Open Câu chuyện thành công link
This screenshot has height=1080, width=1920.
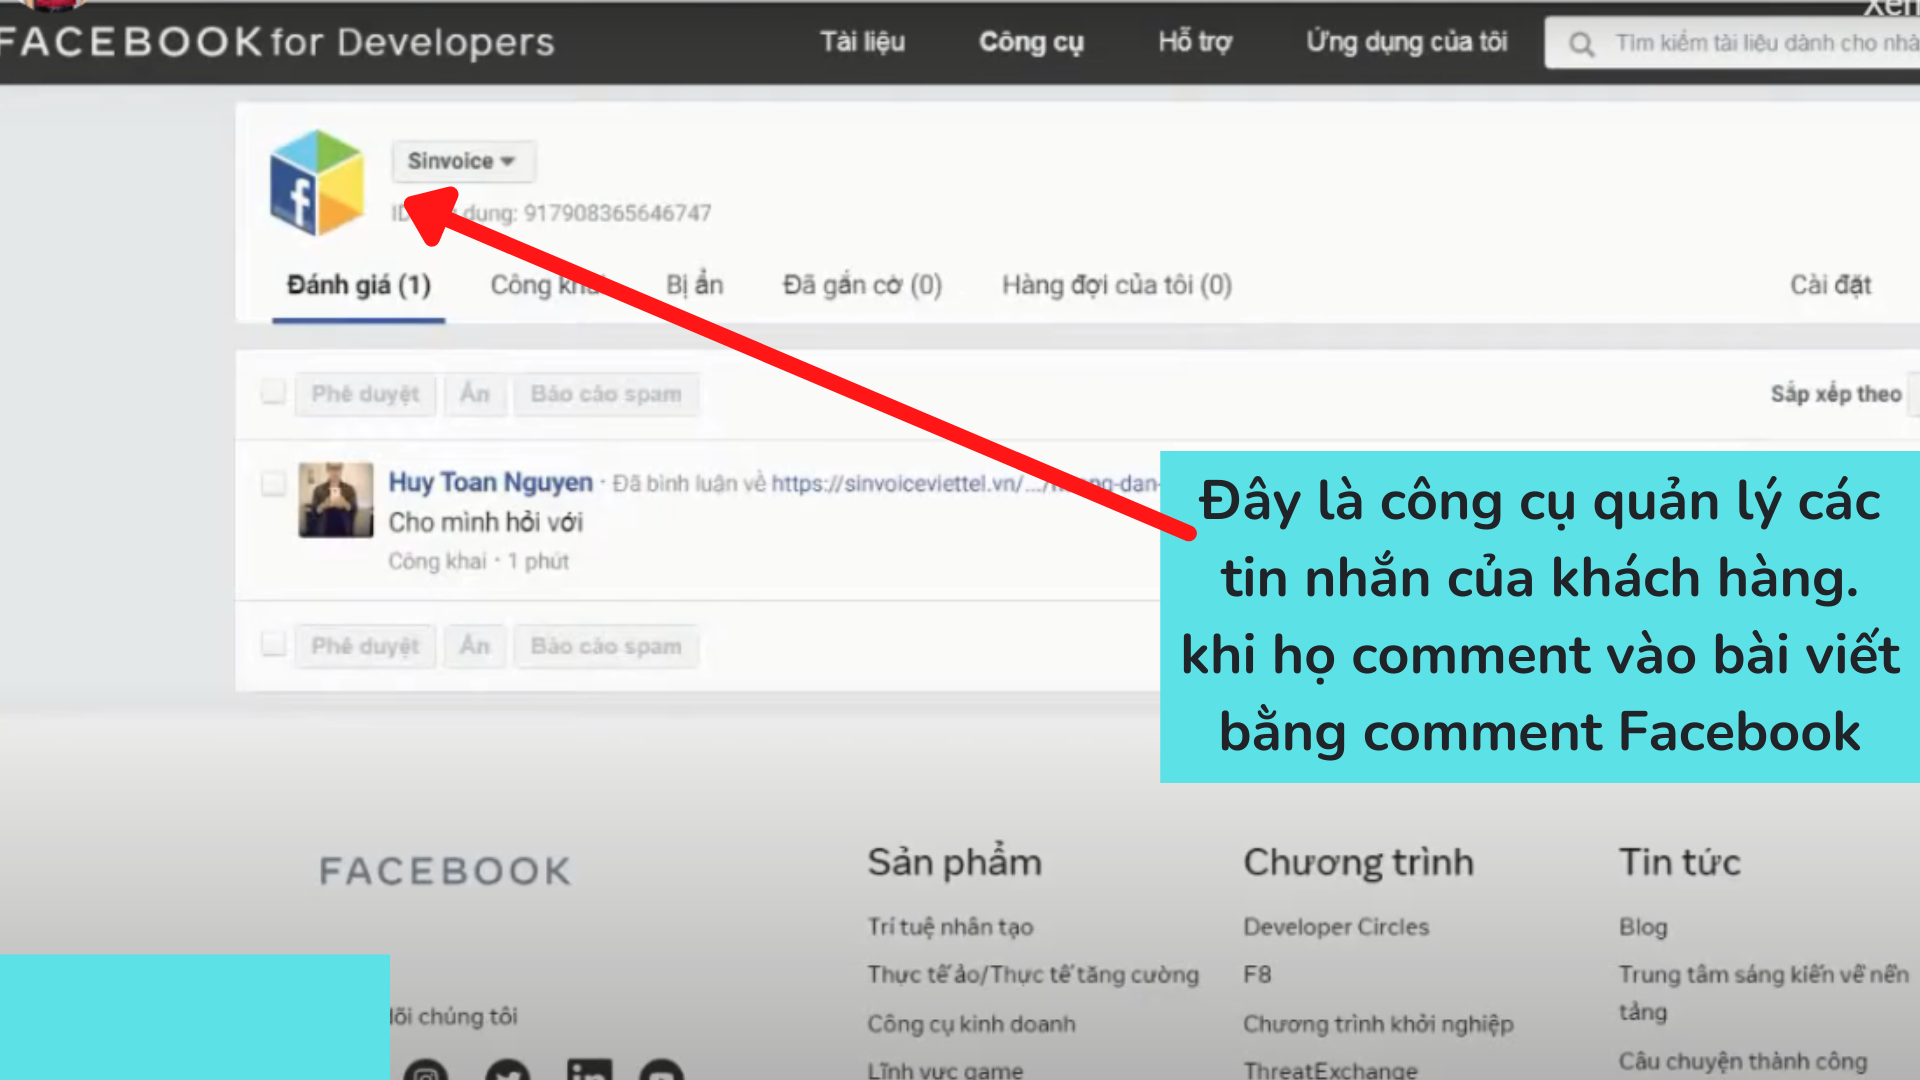pos(1743,1061)
